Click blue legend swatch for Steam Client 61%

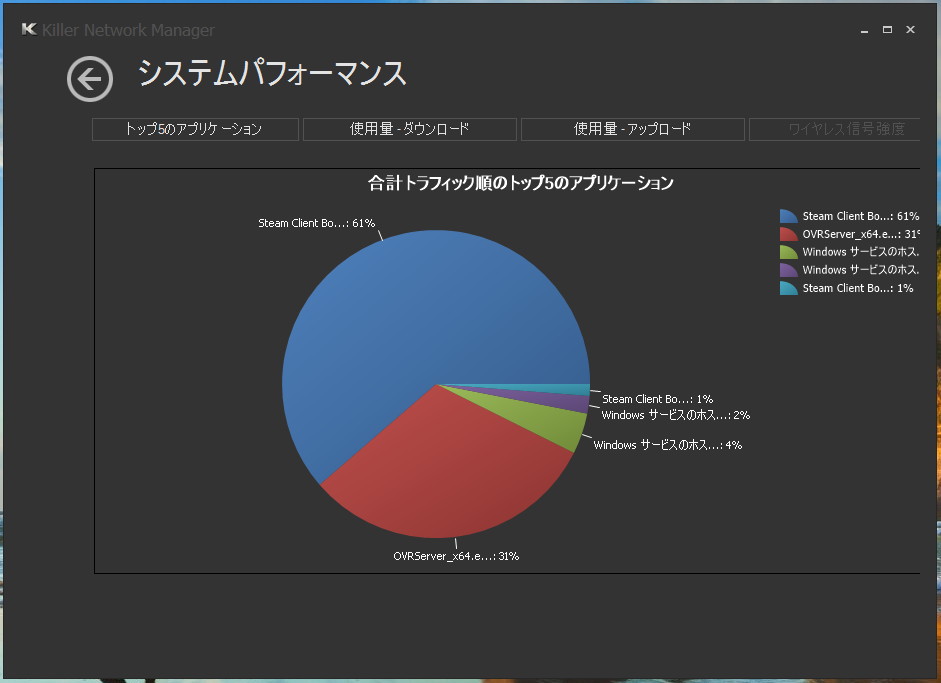point(789,216)
